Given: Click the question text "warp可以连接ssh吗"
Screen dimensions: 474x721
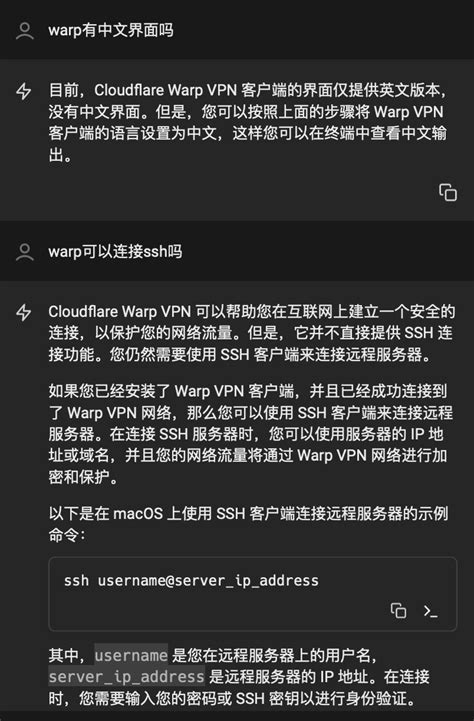Looking at the screenshot, I should 115,252.
